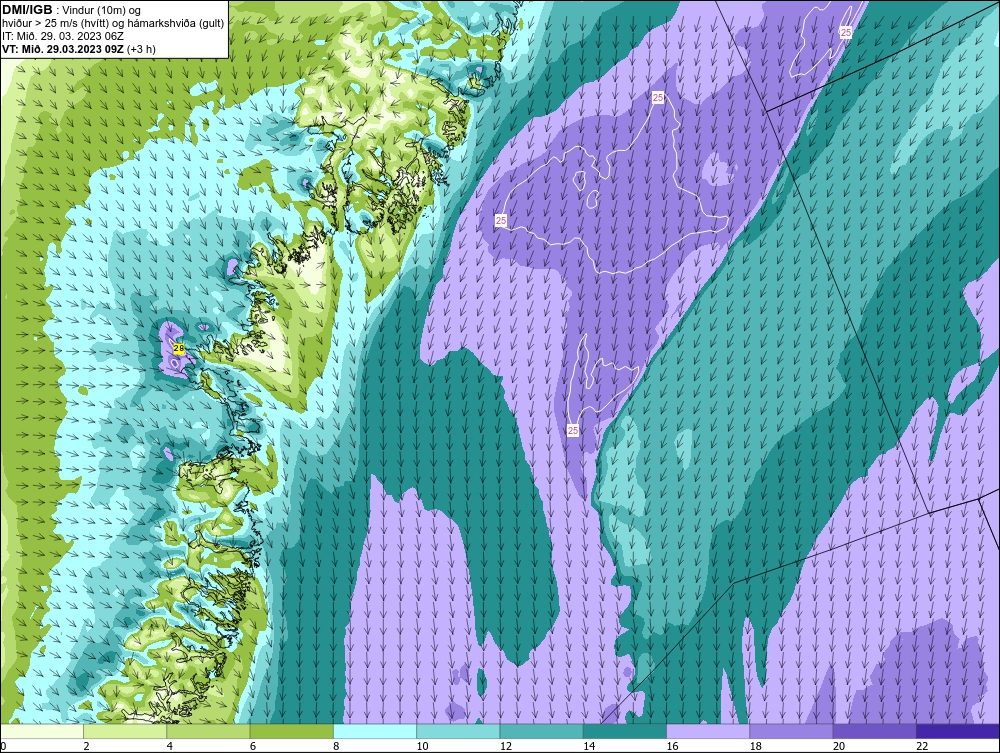Click the legend scale value 18
The height and width of the screenshot is (753, 1000).
(756, 746)
